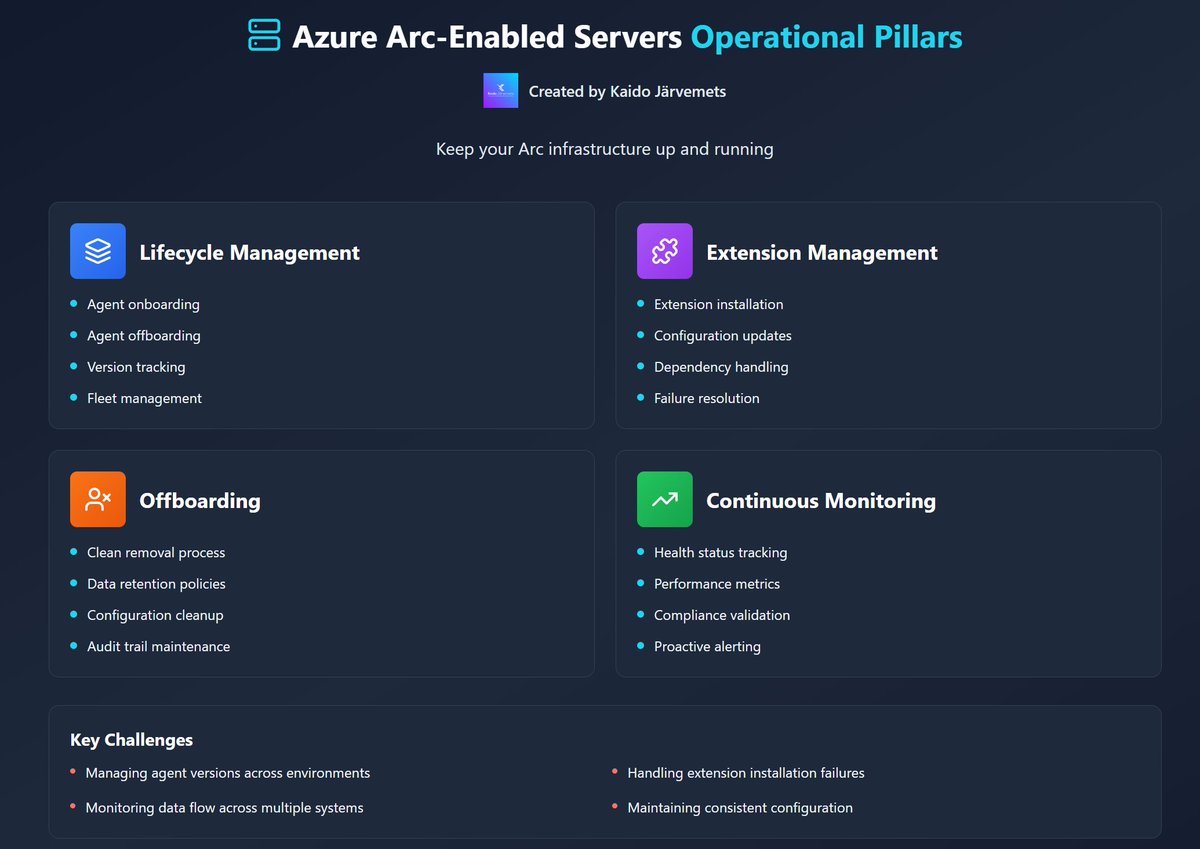Click 'Configuration updates' list item
1200x849 pixels.
point(723,336)
